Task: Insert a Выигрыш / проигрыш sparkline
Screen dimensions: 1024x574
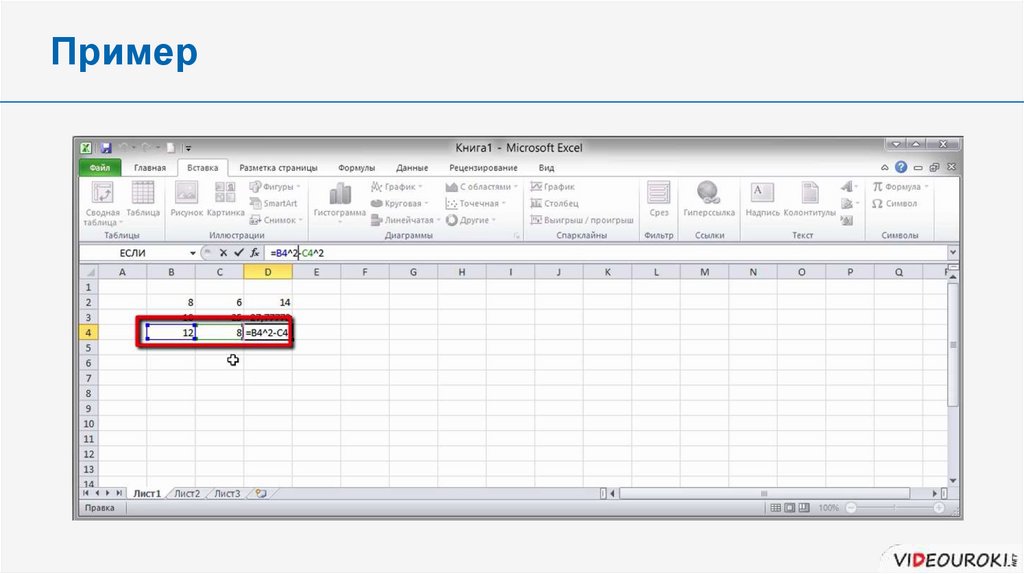Action: [582, 220]
